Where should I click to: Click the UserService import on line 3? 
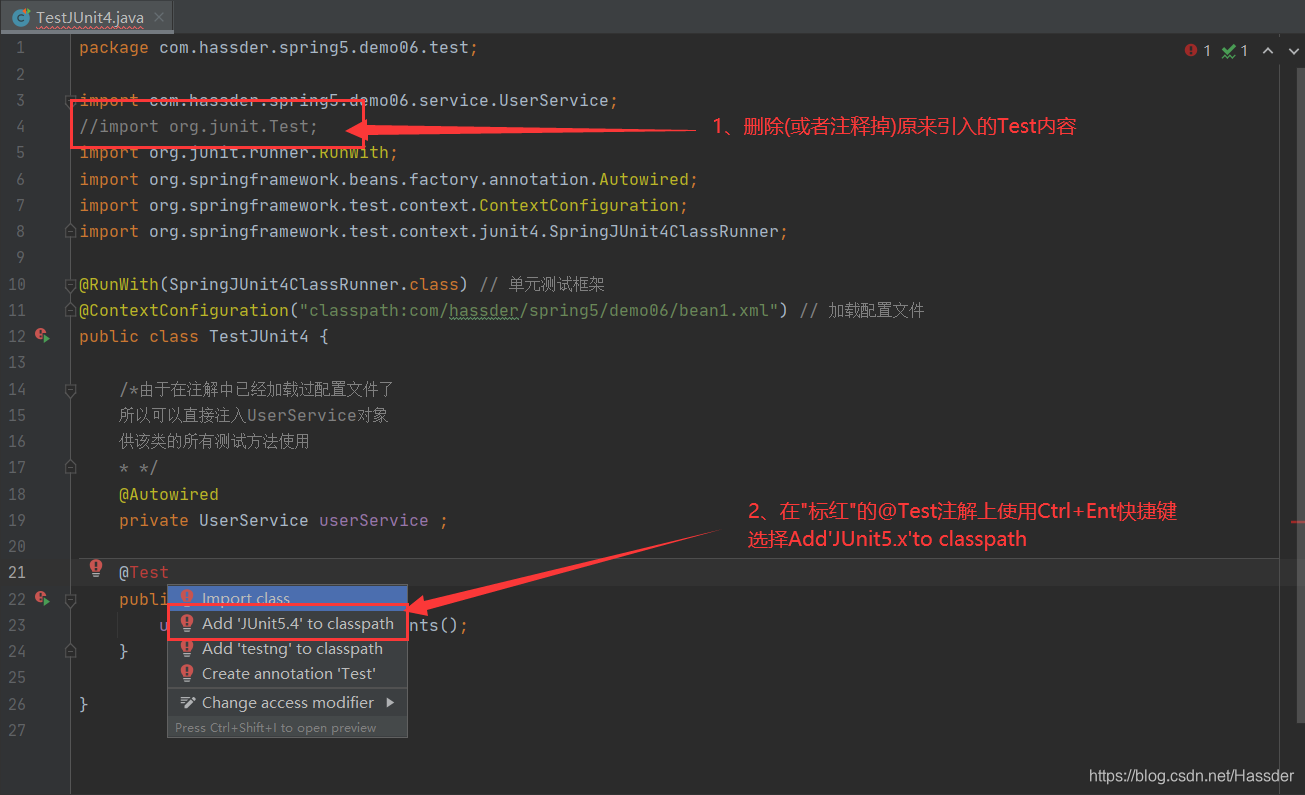[x=349, y=100]
